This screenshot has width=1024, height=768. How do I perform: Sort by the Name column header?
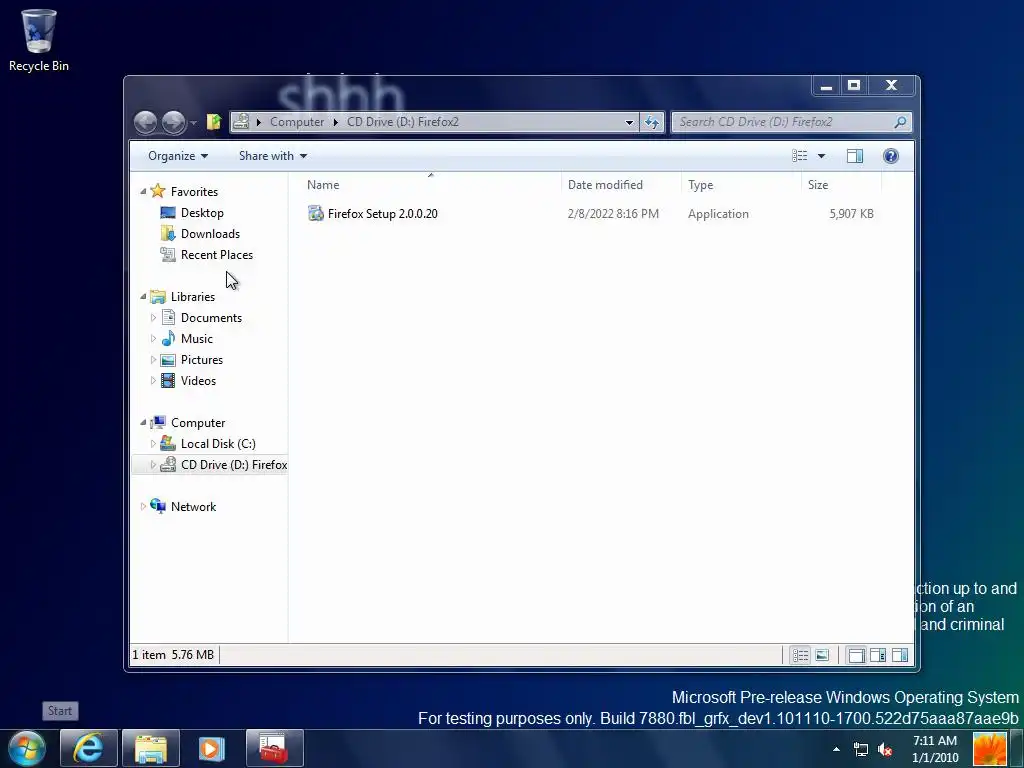(430, 185)
